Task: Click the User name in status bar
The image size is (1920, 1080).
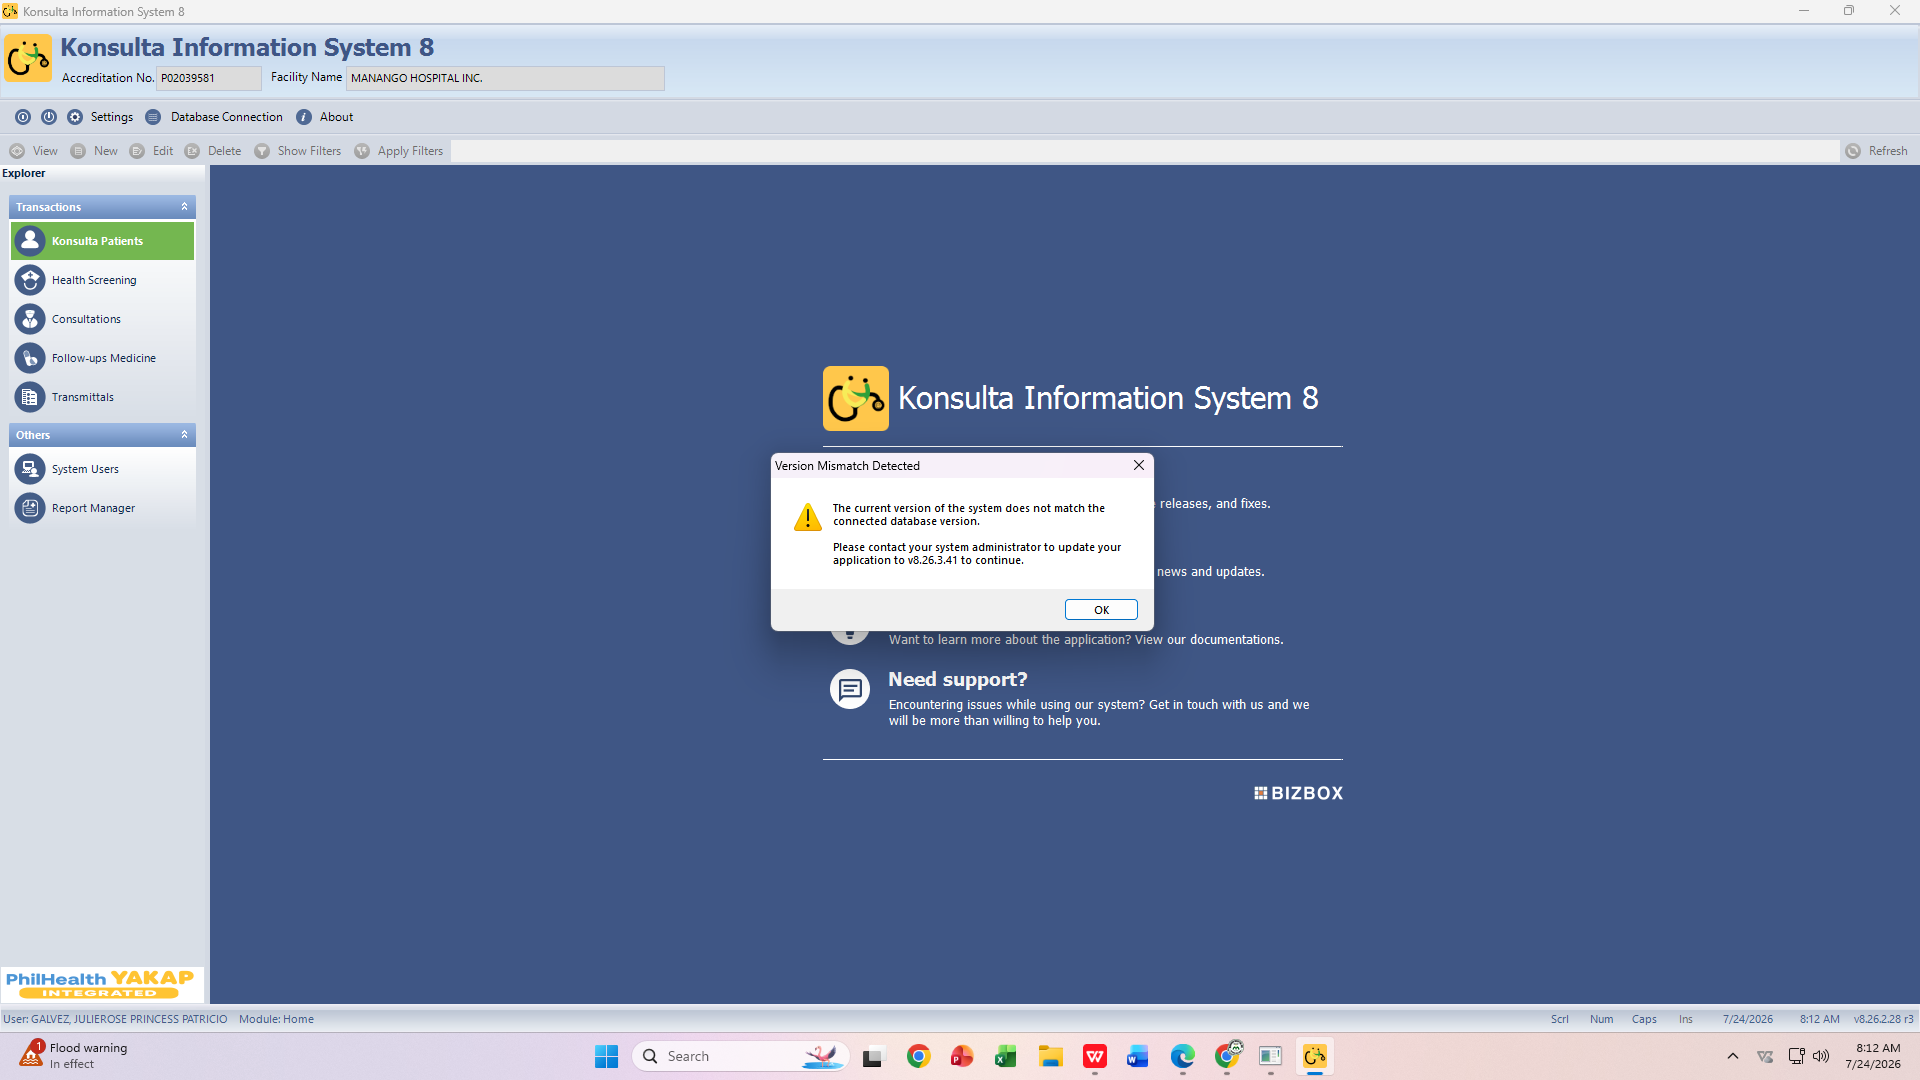Action: point(115,1019)
